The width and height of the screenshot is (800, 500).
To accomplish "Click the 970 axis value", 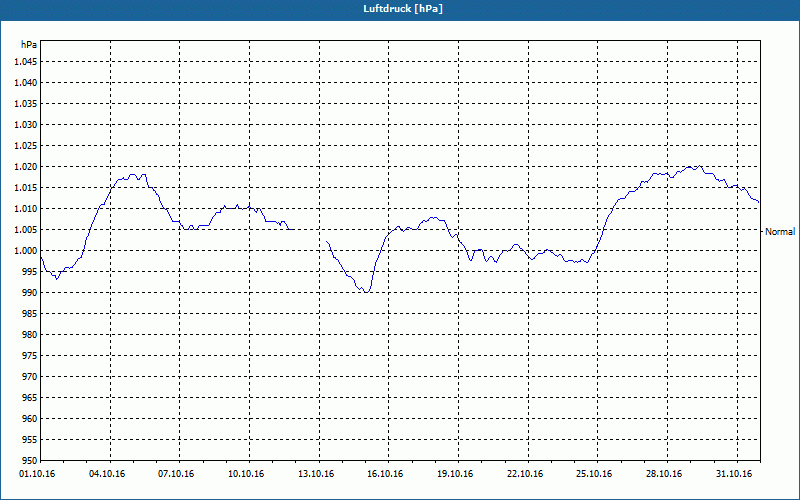I will coord(30,377).
